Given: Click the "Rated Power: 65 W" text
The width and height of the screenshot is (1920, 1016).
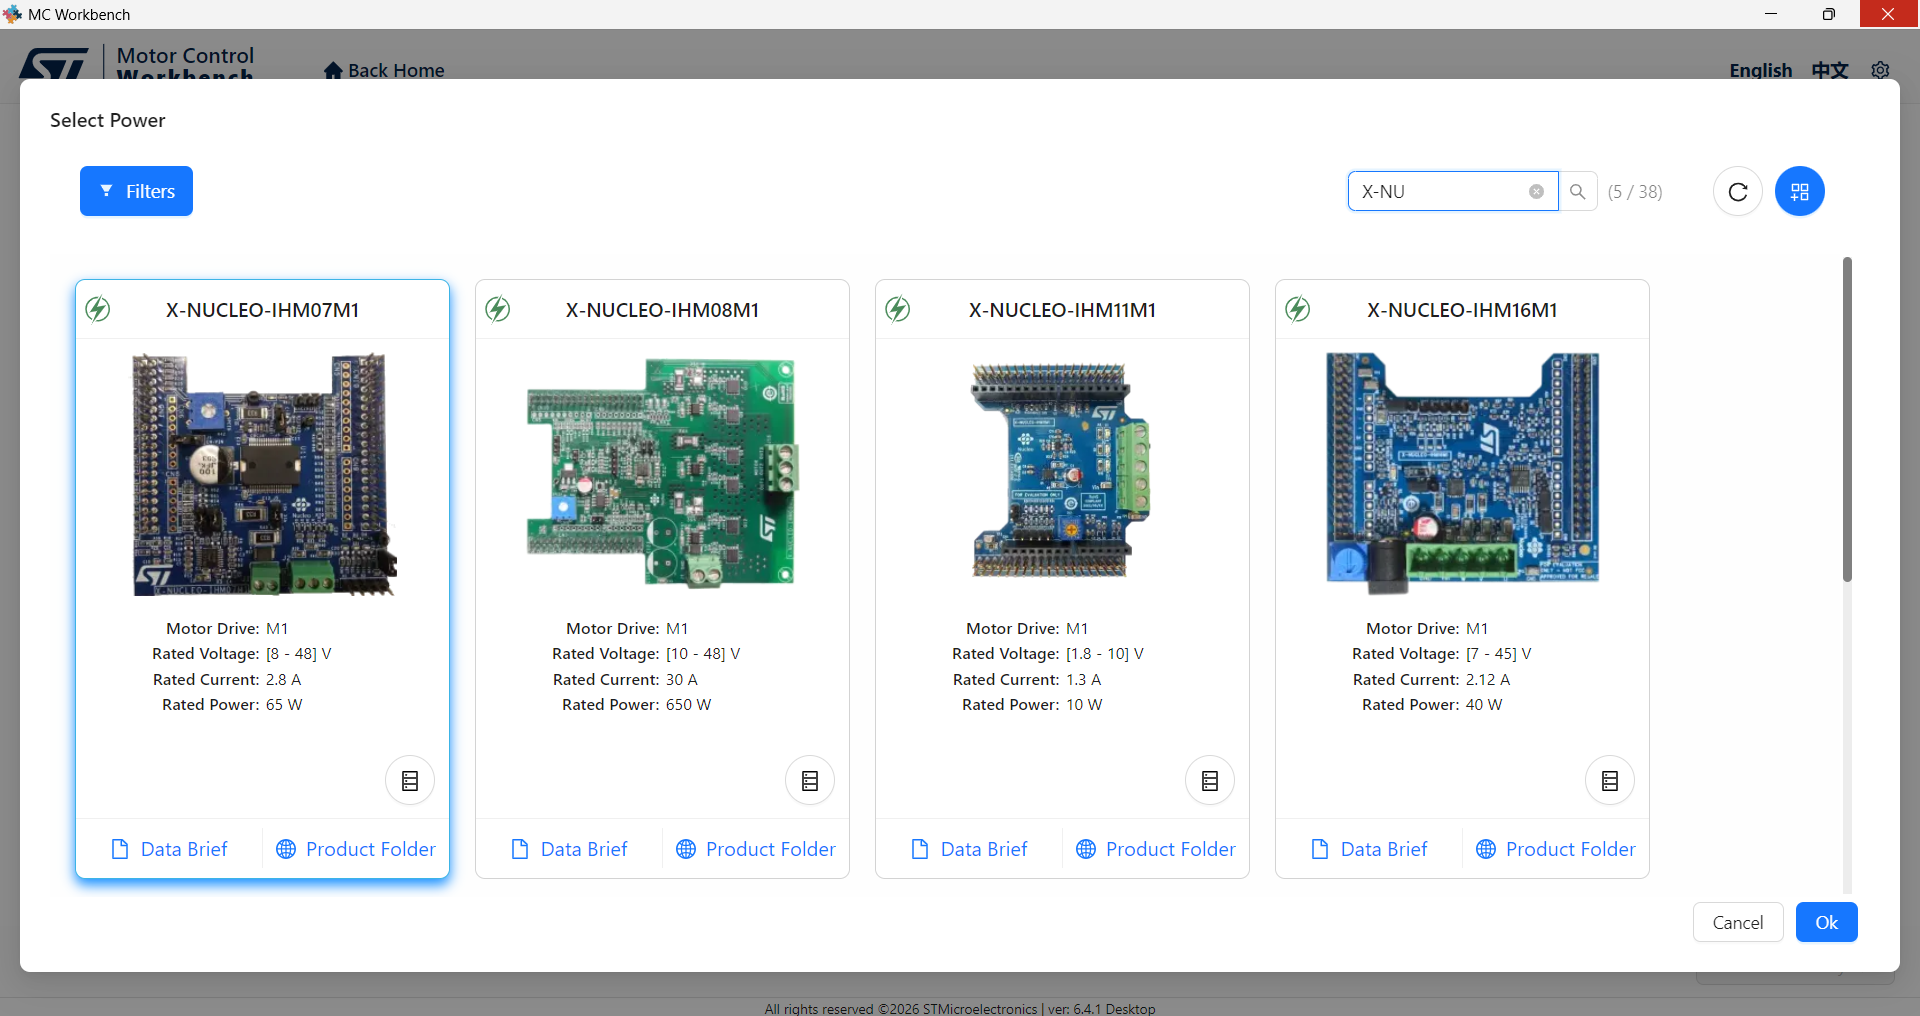Looking at the screenshot, I should tap(232, 705).
